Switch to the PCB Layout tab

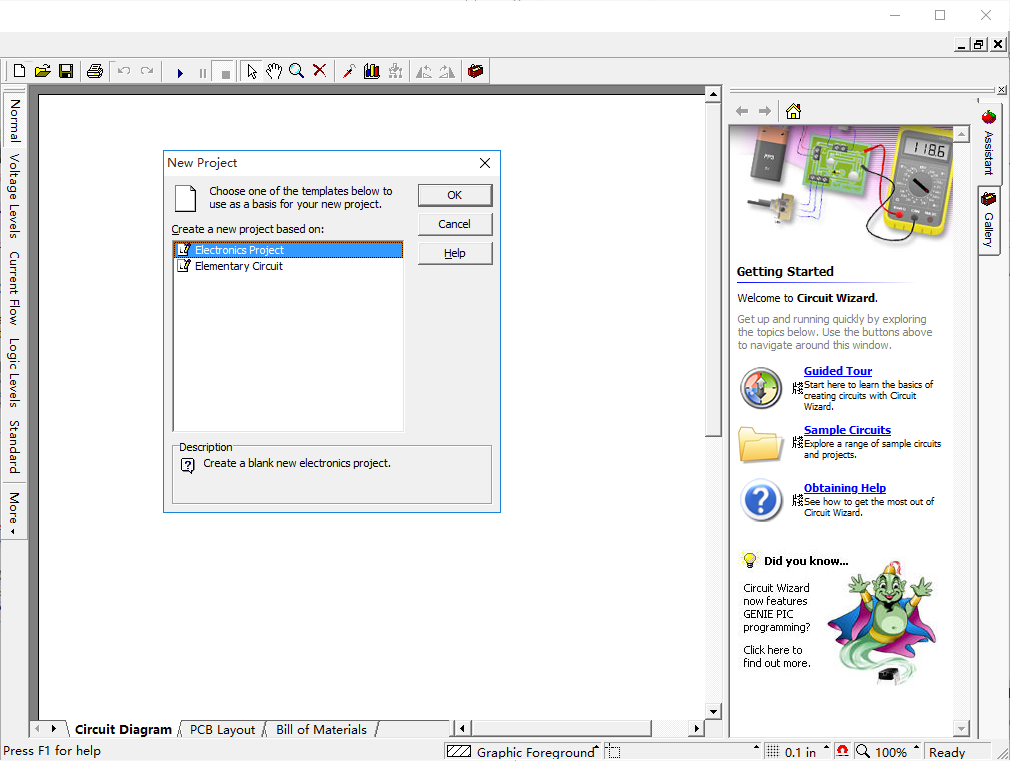pos(222,730)
